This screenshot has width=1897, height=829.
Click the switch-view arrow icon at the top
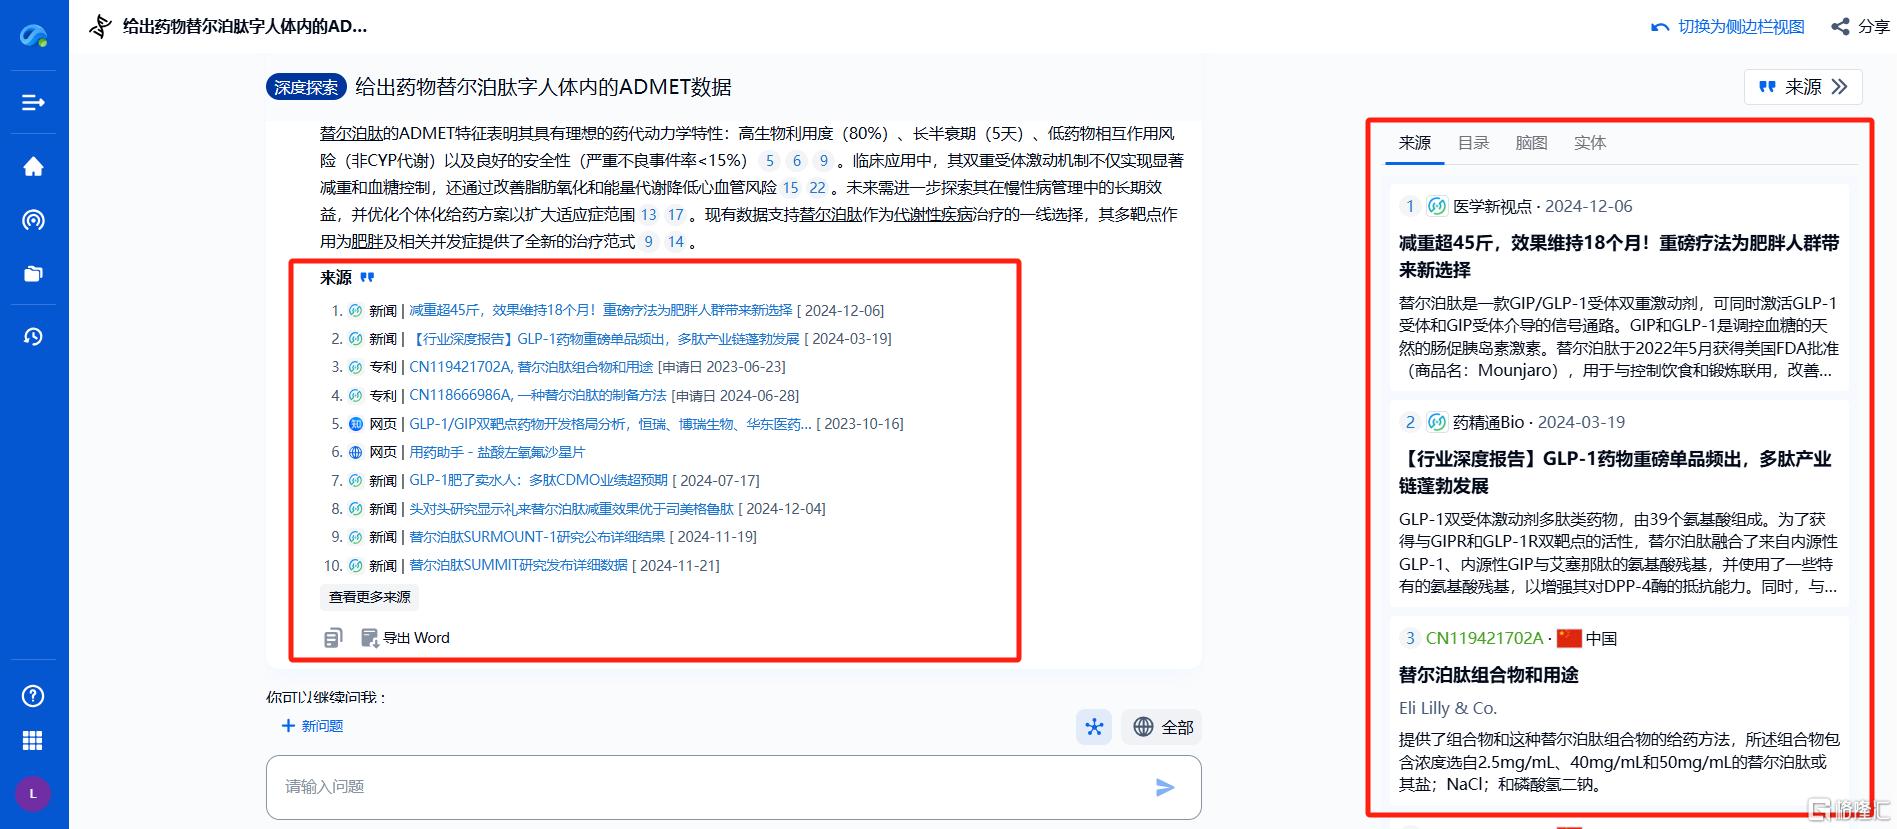click(1660, 27)
